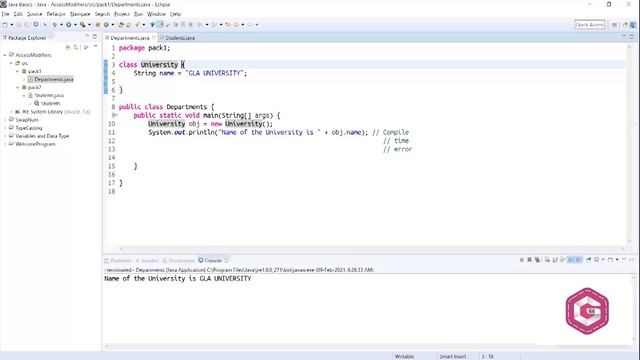Collapse all in Package Explorer toolbar

pyautogui.click(x=68, y=47)
